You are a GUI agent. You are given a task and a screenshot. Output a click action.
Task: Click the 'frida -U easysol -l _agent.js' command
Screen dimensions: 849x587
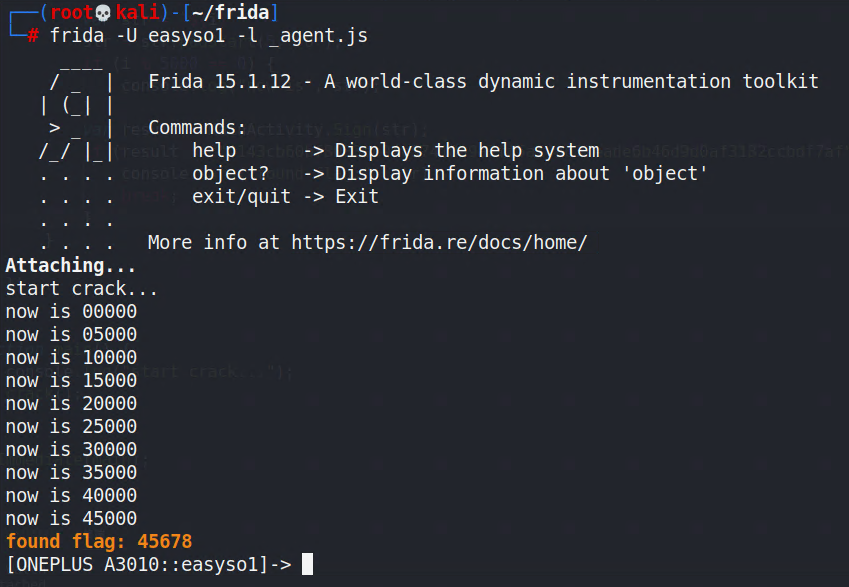click(208, 36)
